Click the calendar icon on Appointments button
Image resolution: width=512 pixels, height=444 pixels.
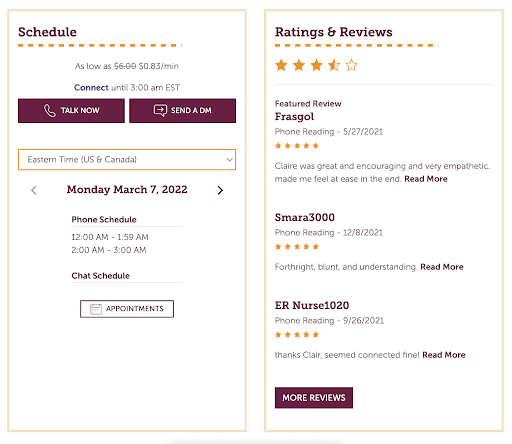[x=96, y=309]
